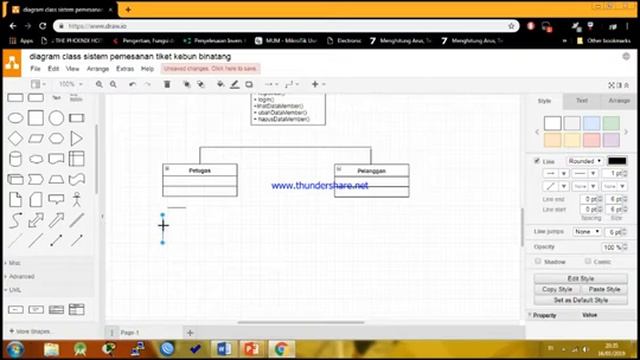Select the bidirectional block arrow shape
Viewport: 640px width, 360px height.
[36, 220]
